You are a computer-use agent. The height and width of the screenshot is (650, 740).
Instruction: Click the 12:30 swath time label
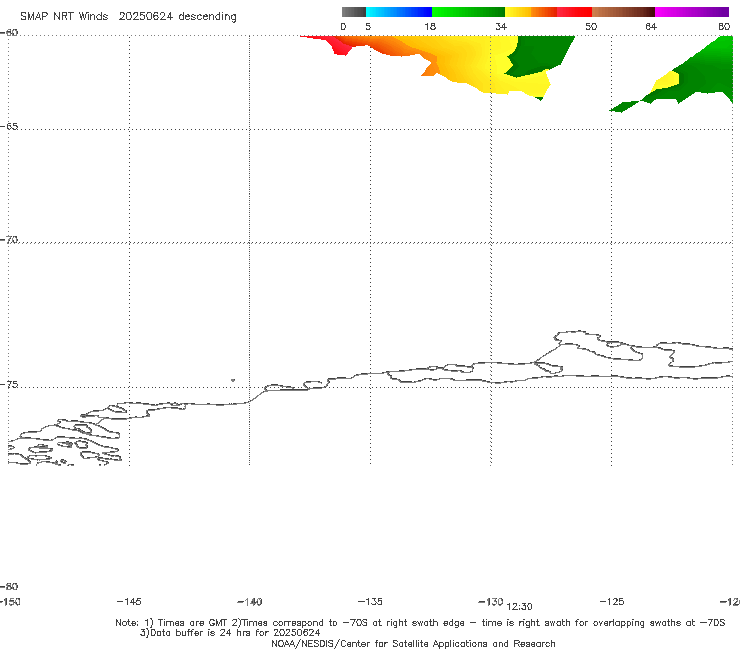[519, 607]
